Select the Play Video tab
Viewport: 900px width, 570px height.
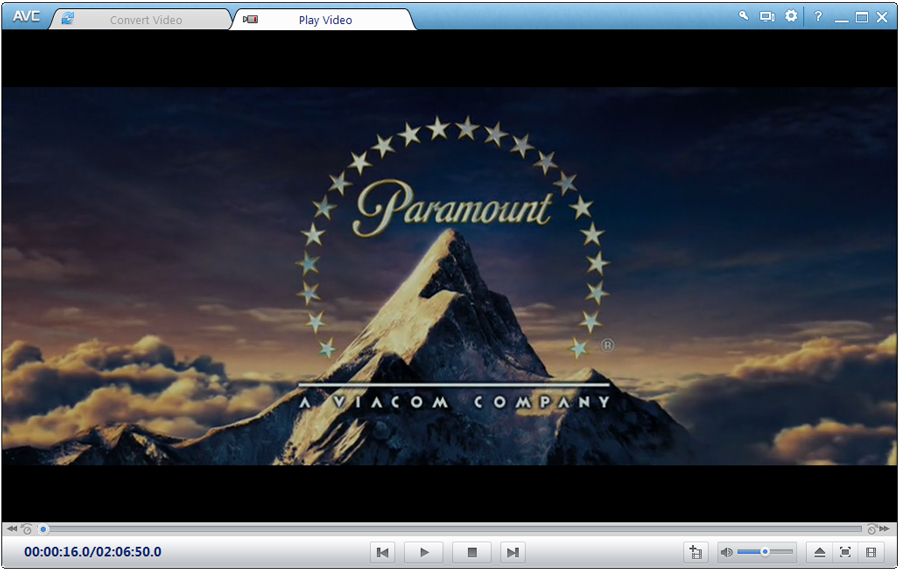323,20
